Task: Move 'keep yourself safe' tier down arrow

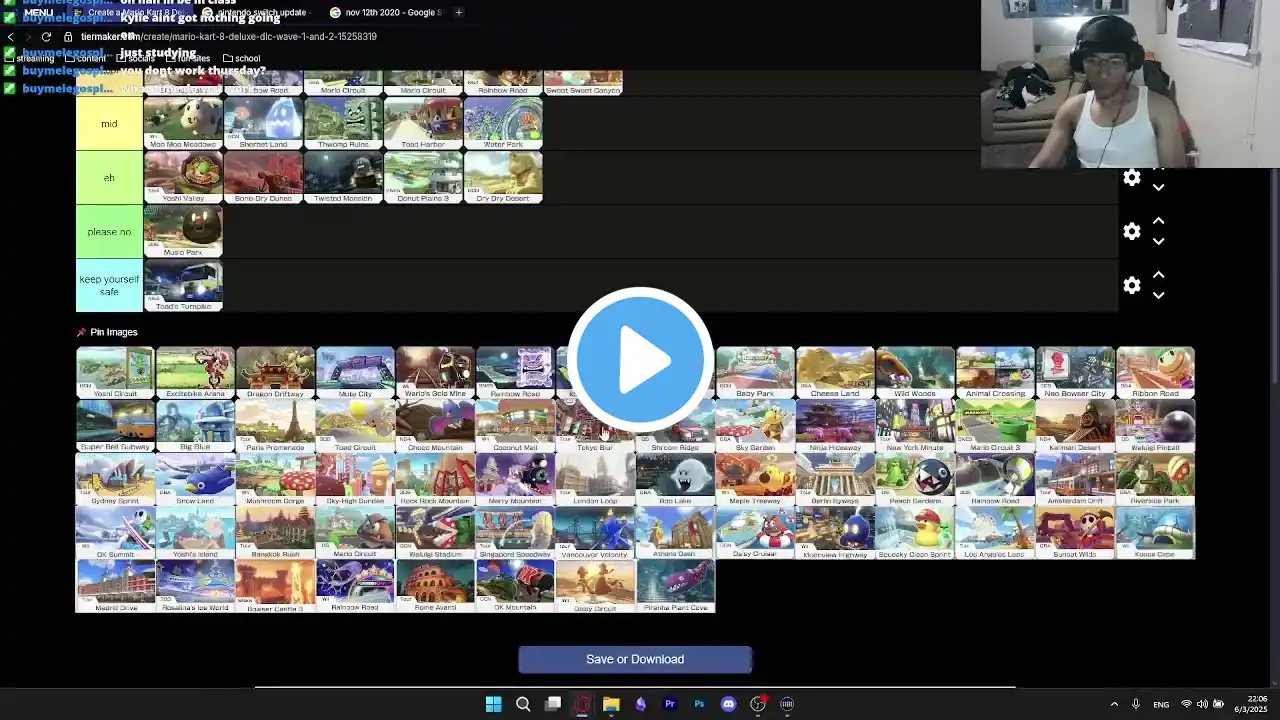Action: [x=1158, y=295]
